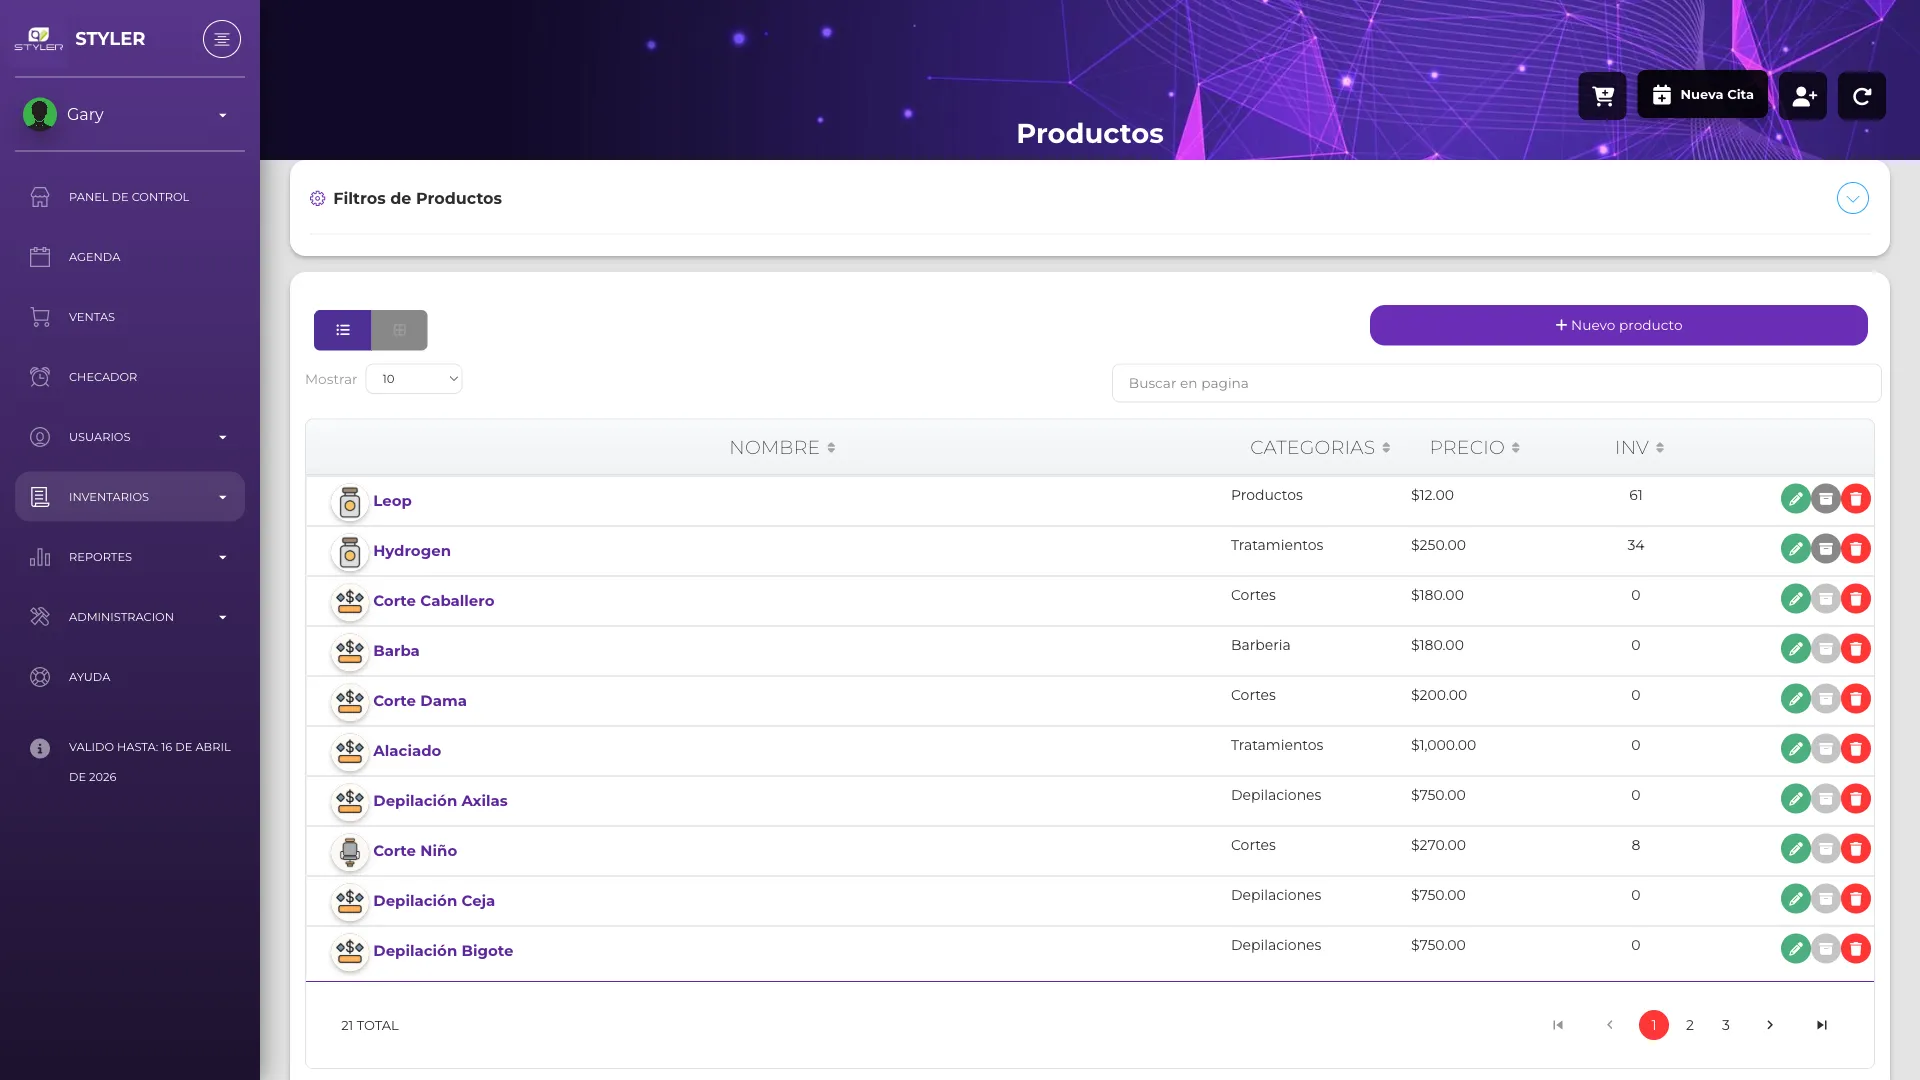This screenshot has width=1920, height=1080.
Task: Go to next page arrow
Action: coord(1769,1025)
